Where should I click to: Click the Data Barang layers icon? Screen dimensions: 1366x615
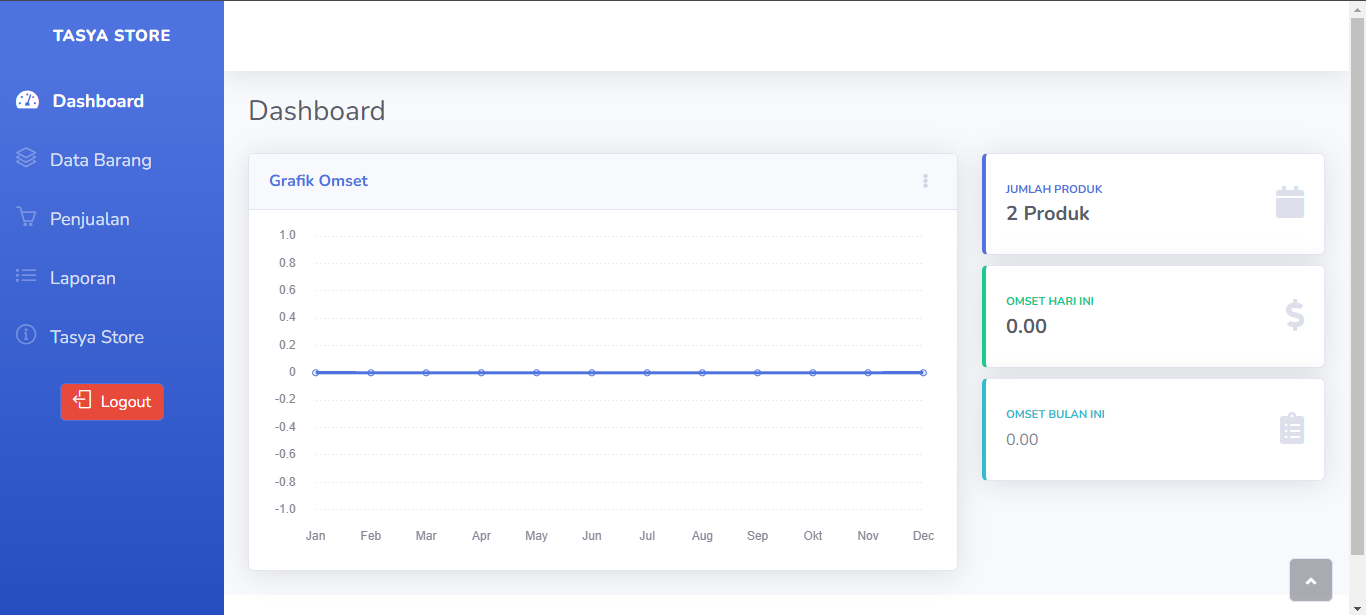click(x=26, y=159)
